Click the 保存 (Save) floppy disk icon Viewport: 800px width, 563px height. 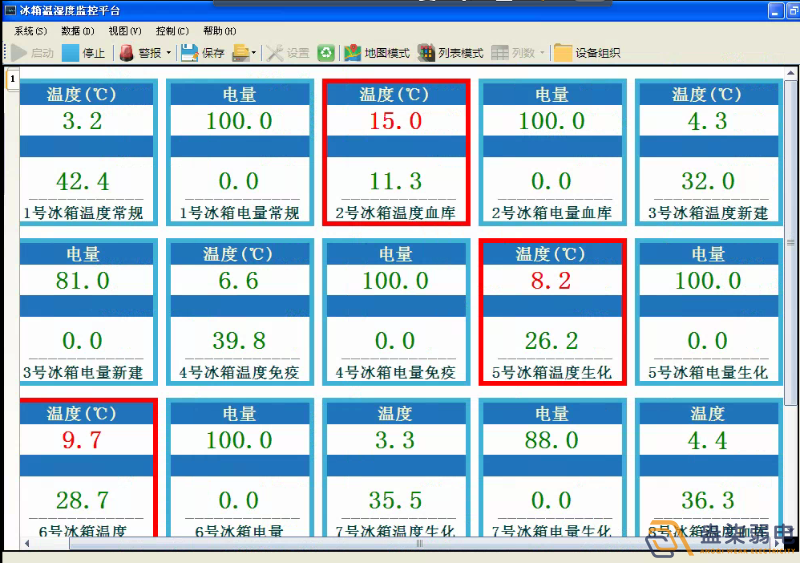189,53
